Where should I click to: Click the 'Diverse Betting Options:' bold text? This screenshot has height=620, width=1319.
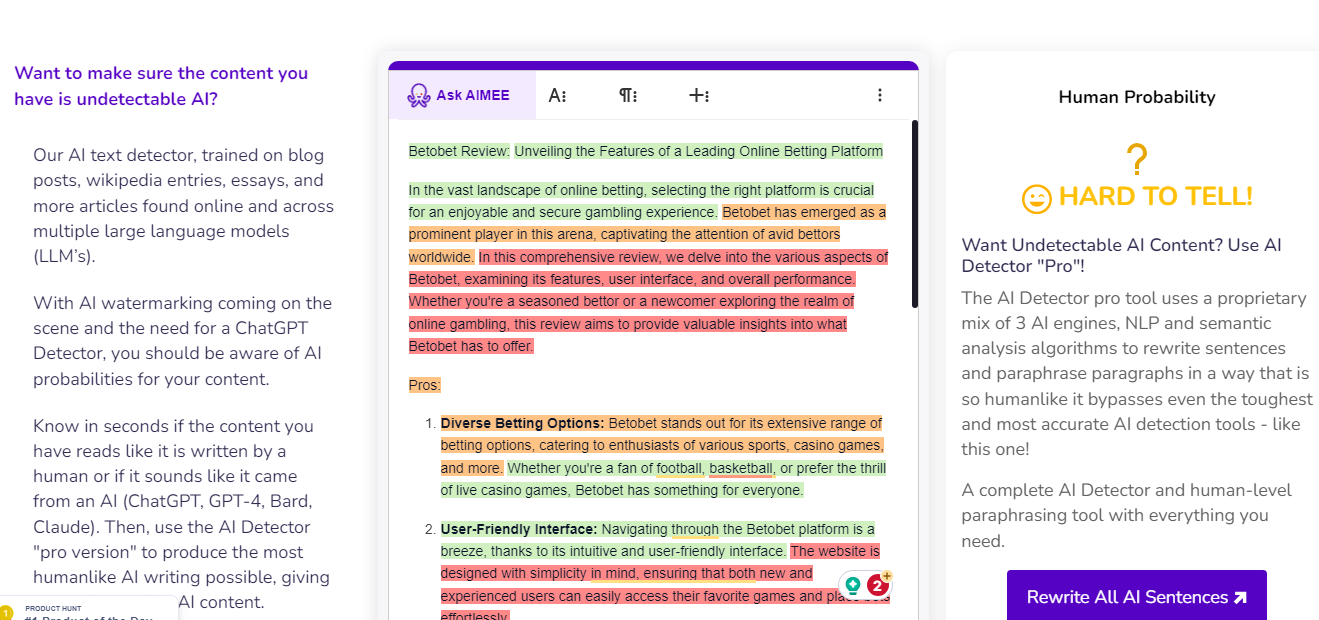tap(522, 423)
